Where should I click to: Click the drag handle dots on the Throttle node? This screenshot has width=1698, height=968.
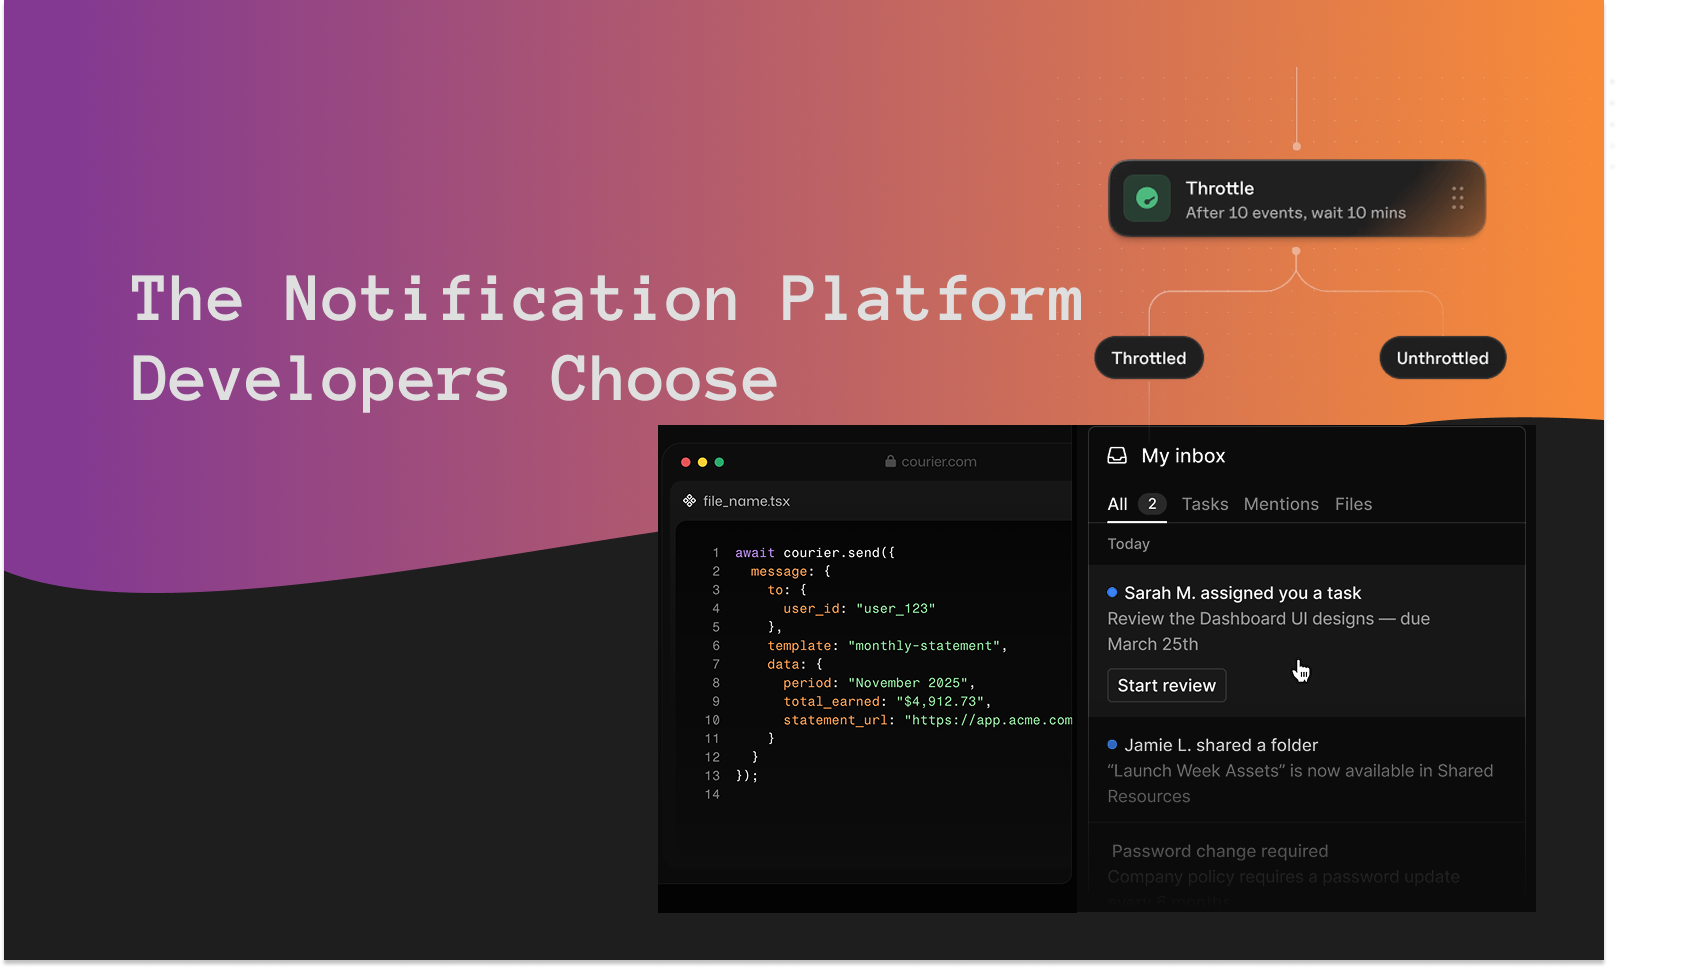point(1457,199)
